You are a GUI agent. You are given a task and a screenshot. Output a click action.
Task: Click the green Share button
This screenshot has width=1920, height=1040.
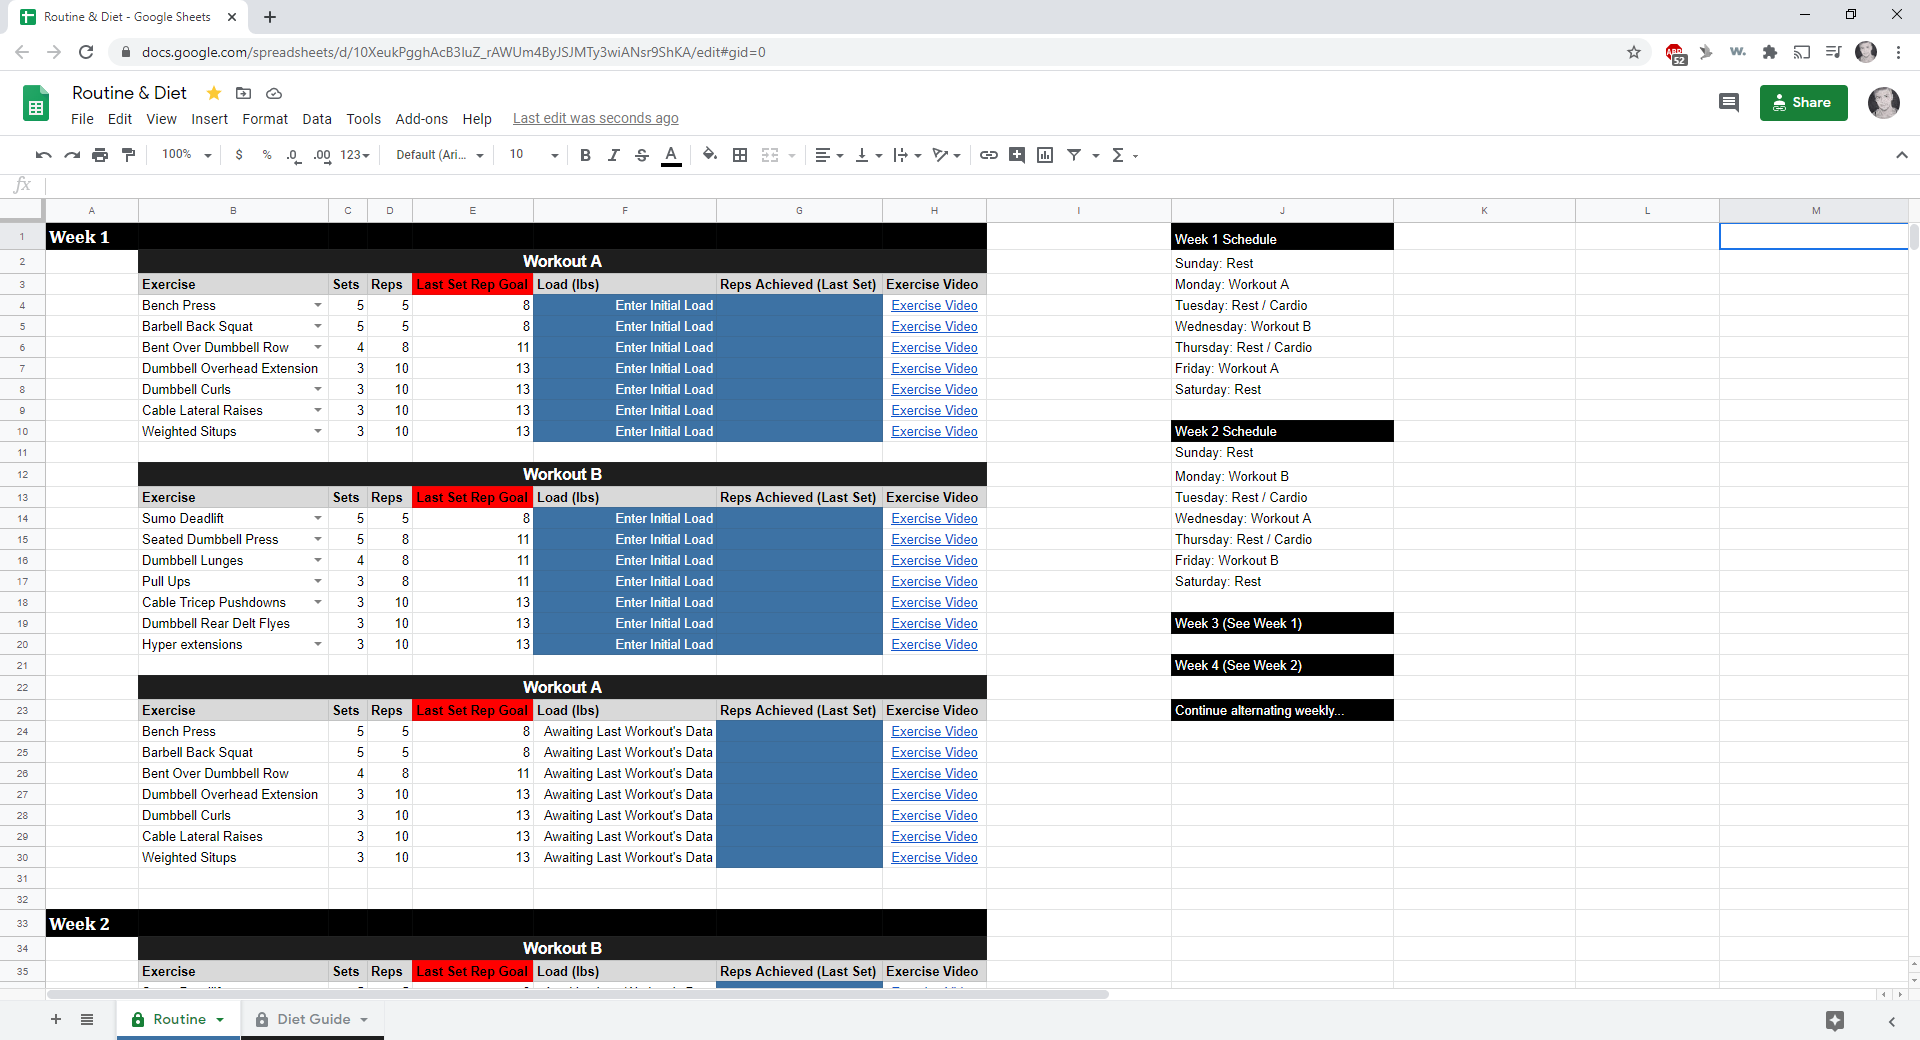point(1802,102)
